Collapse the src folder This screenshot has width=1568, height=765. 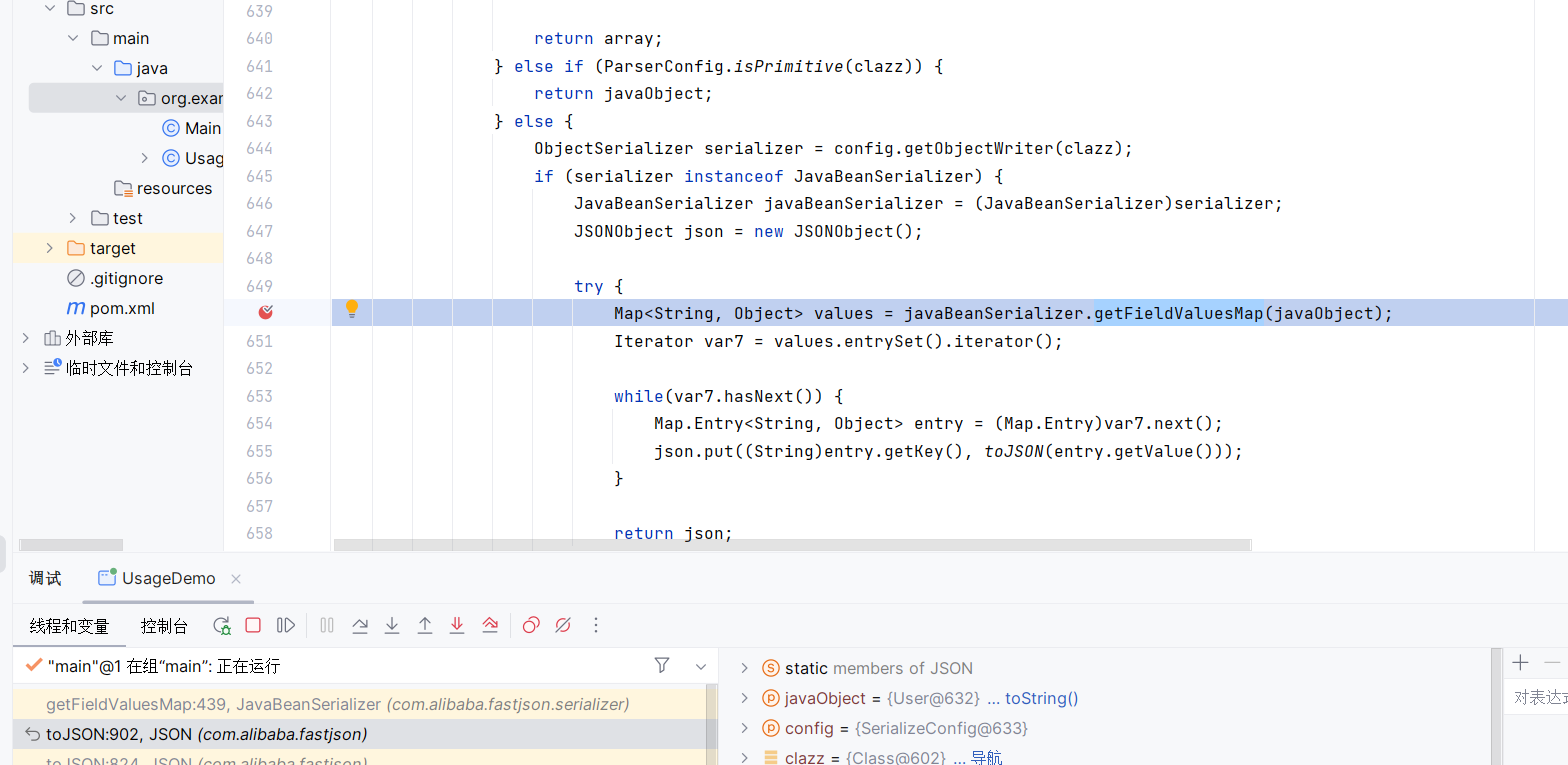click(x=49, y=8)
